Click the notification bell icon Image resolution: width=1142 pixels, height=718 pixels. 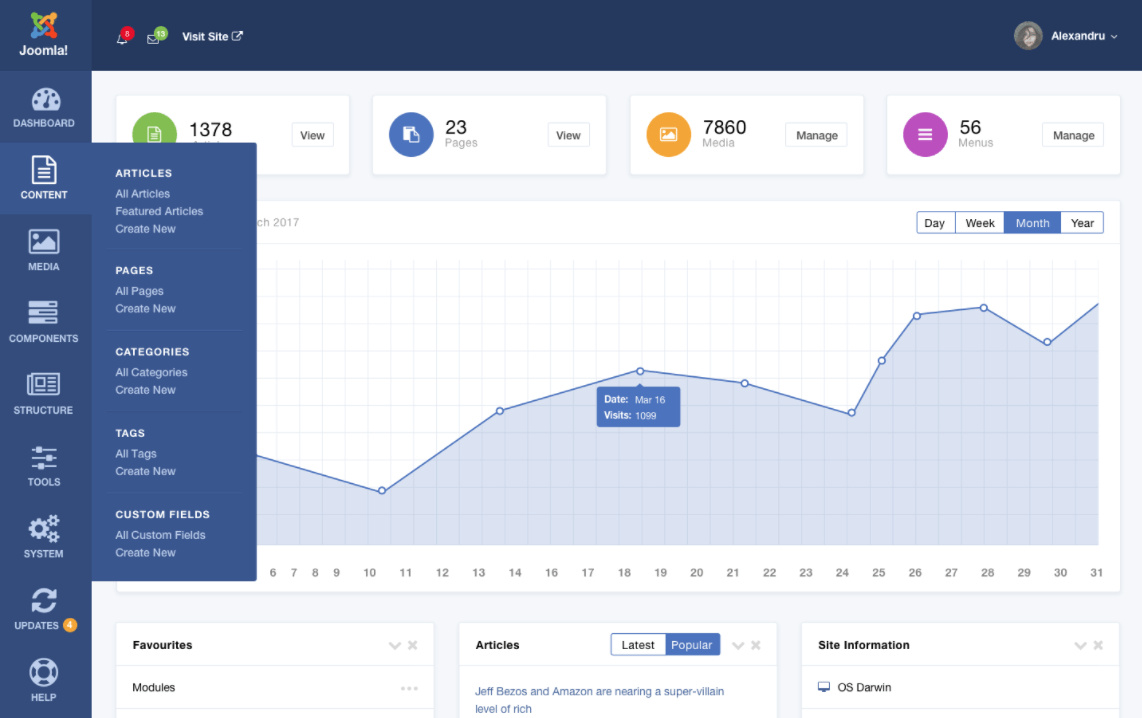(123, 37)
